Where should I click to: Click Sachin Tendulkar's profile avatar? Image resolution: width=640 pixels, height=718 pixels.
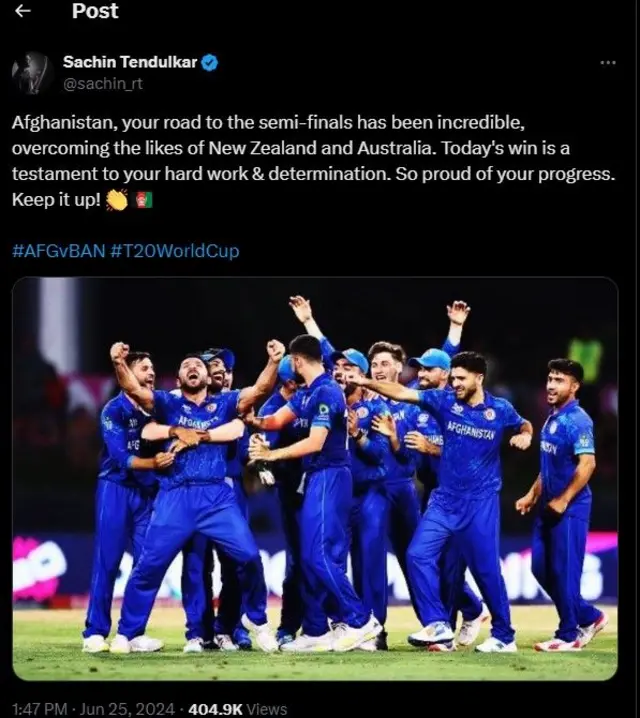point(32,73)
